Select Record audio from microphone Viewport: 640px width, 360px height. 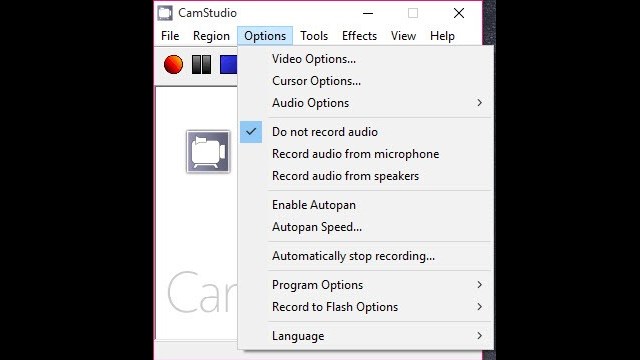pos(366,154)
